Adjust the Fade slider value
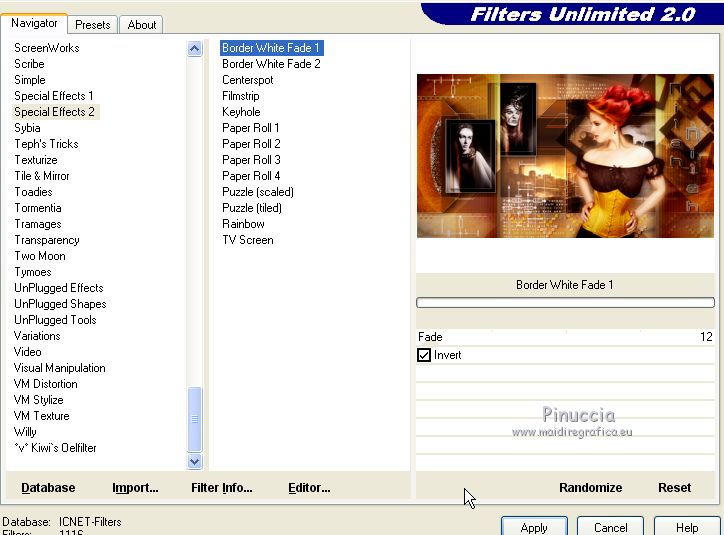 [565, 337]
